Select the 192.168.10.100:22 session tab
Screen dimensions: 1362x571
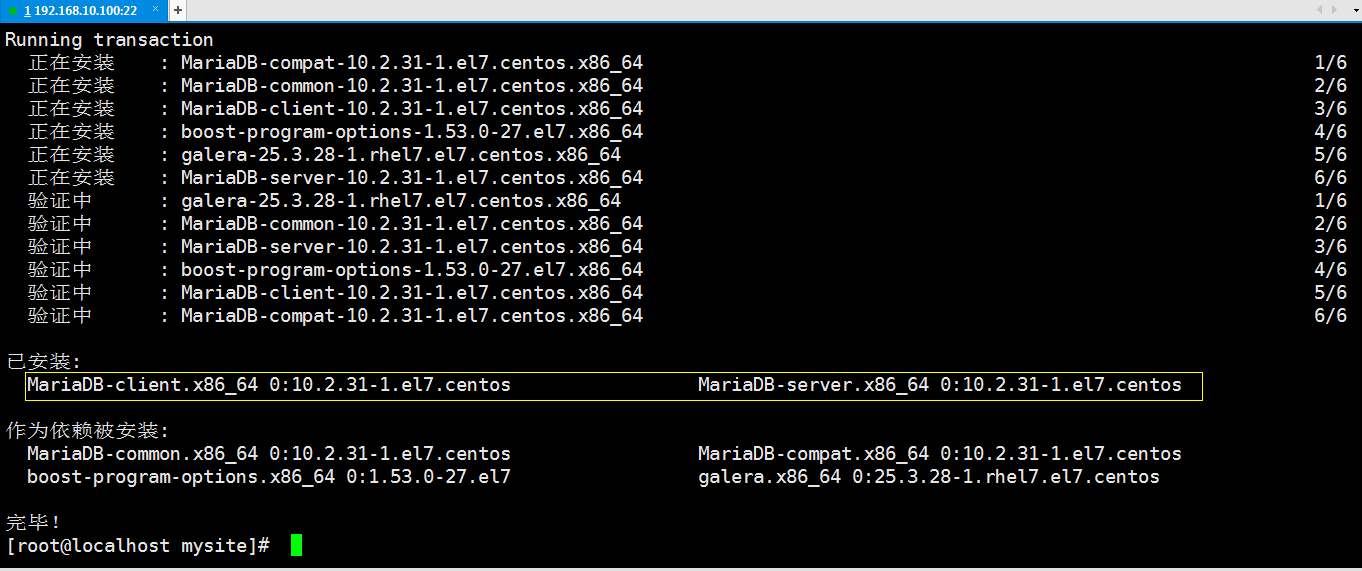pyautogui.click(x=84, y=10)
